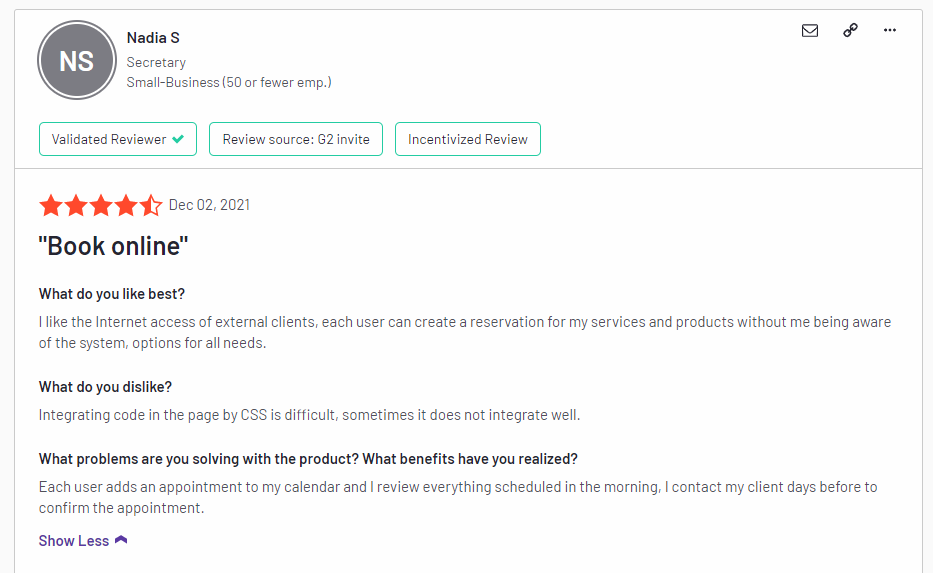The width and height of the screenshot is (933, 573).
Task: Open reviewer name Nadia S
Action: pos(153,38)
